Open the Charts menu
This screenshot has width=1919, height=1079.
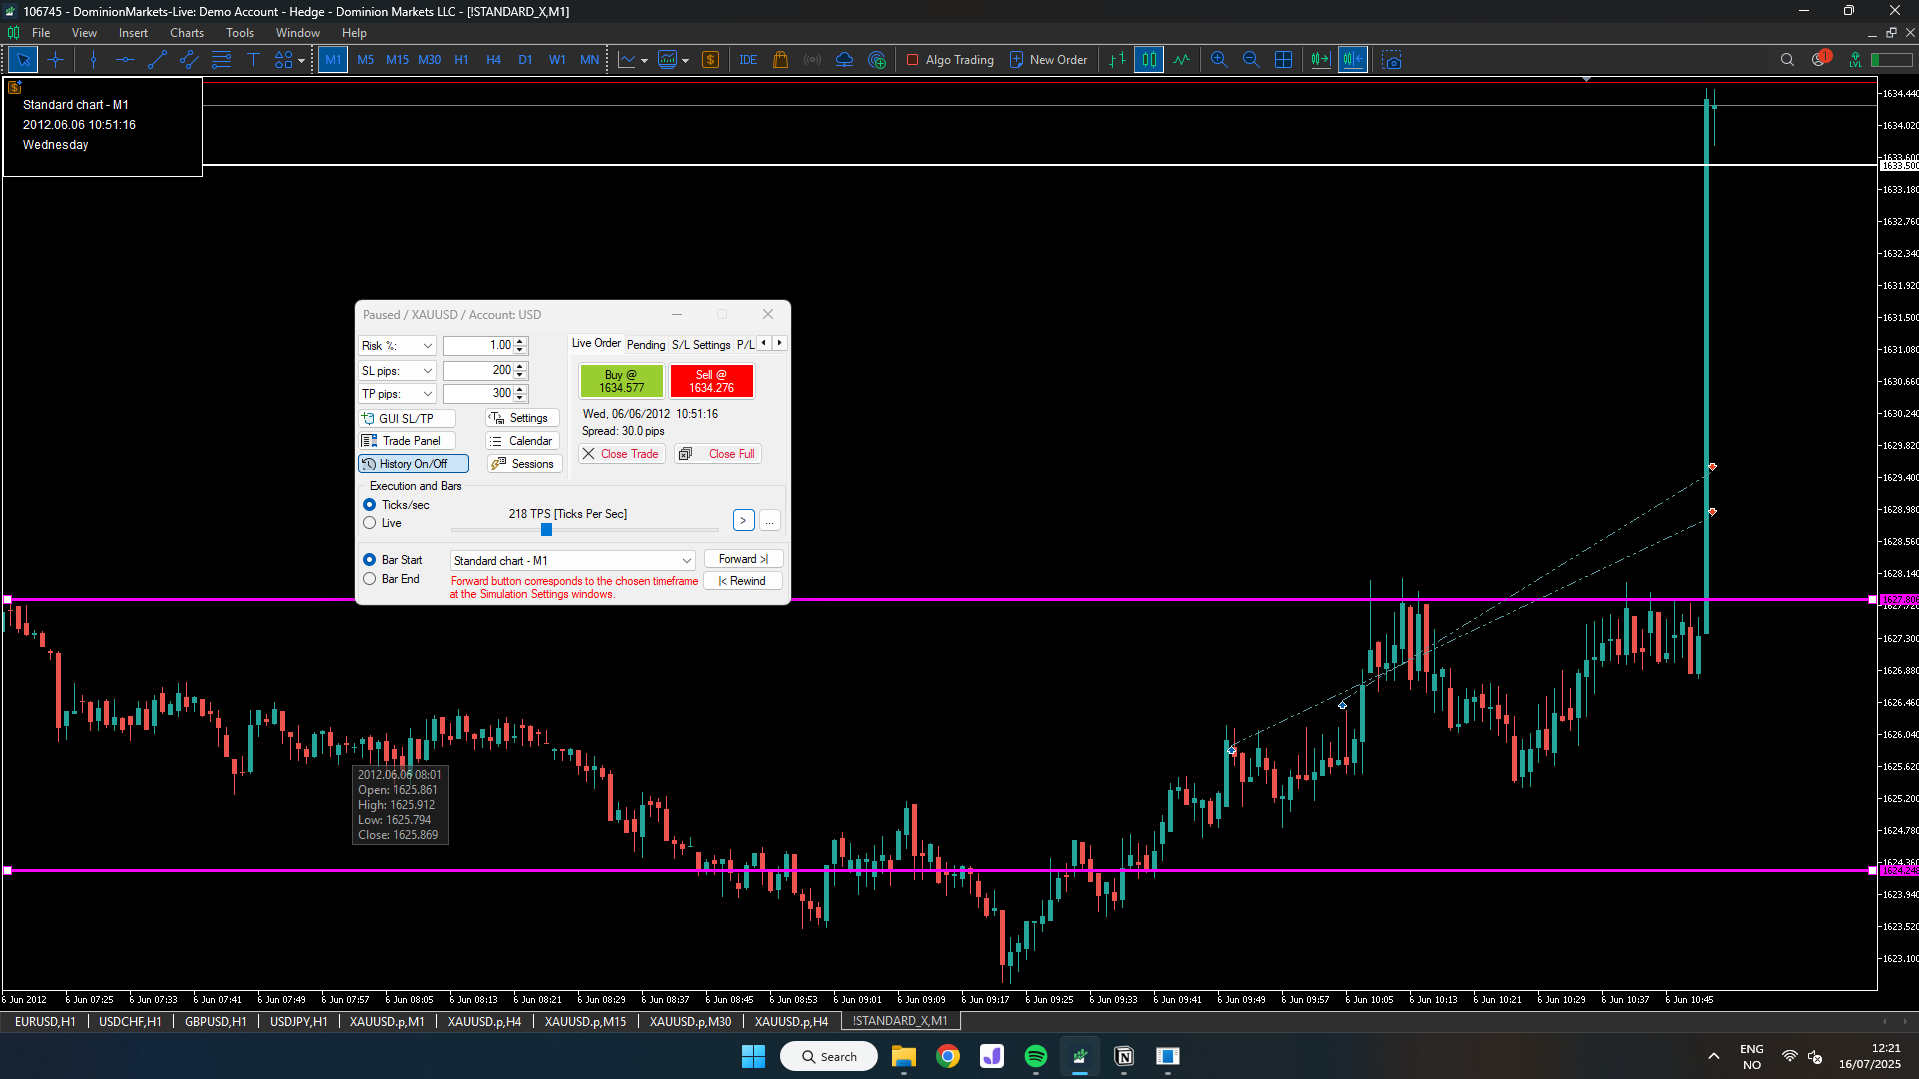187,33
